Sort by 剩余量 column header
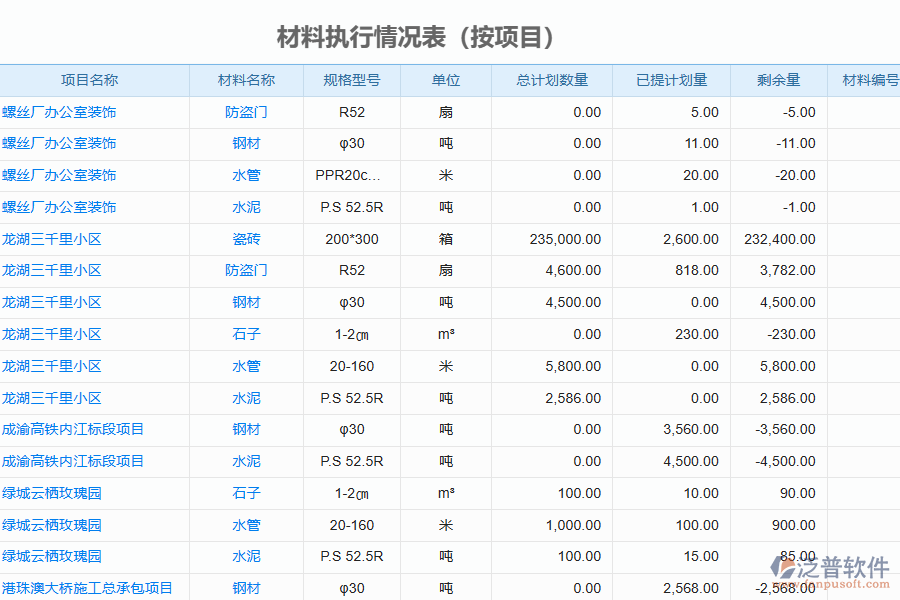This screenshot has width=900, height=600. click(x=779, y=80)
